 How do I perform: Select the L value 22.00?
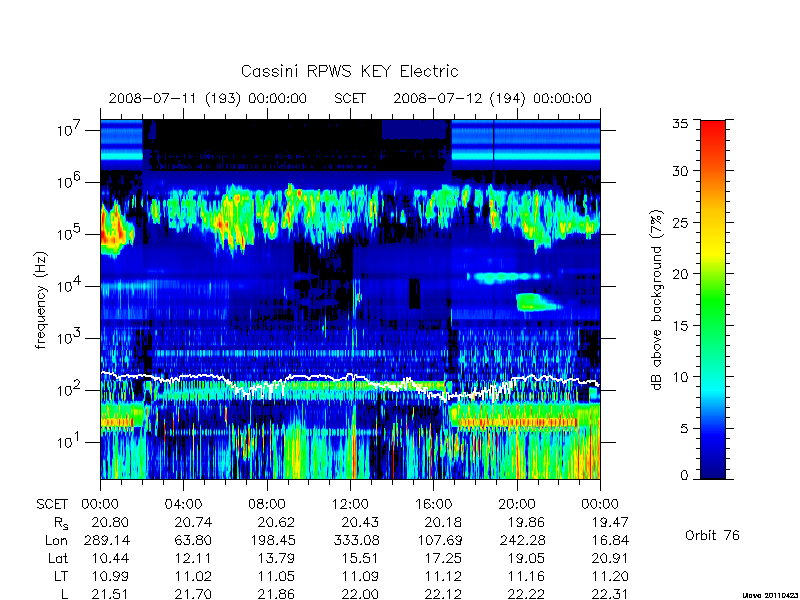(360, 594)
